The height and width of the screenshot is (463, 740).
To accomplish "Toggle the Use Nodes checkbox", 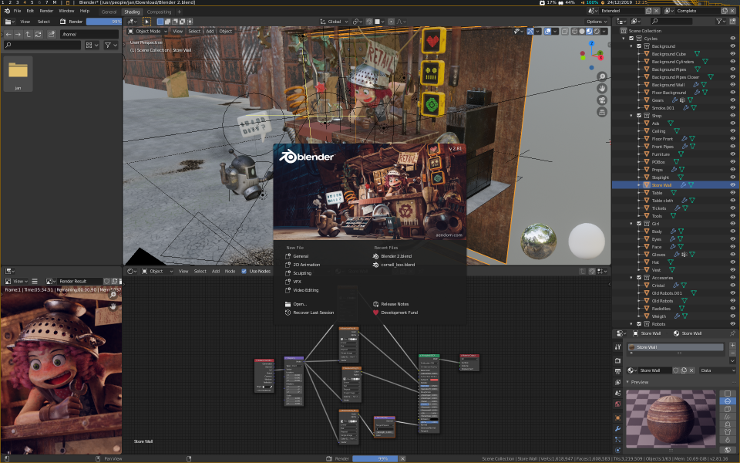I will (244, 271).
